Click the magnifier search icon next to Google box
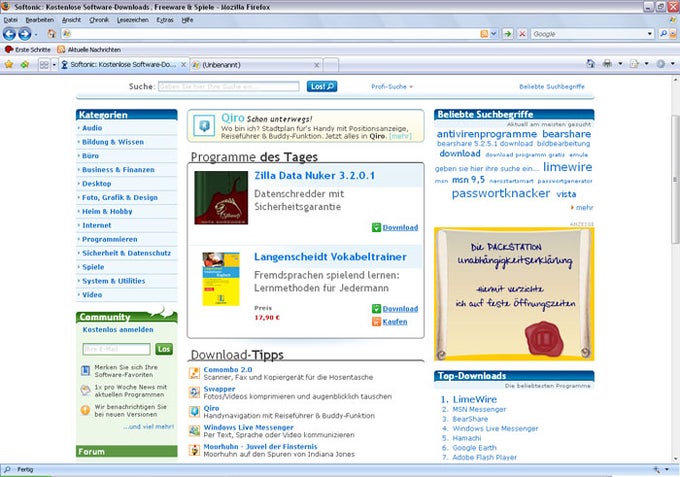 coord(663,34)
